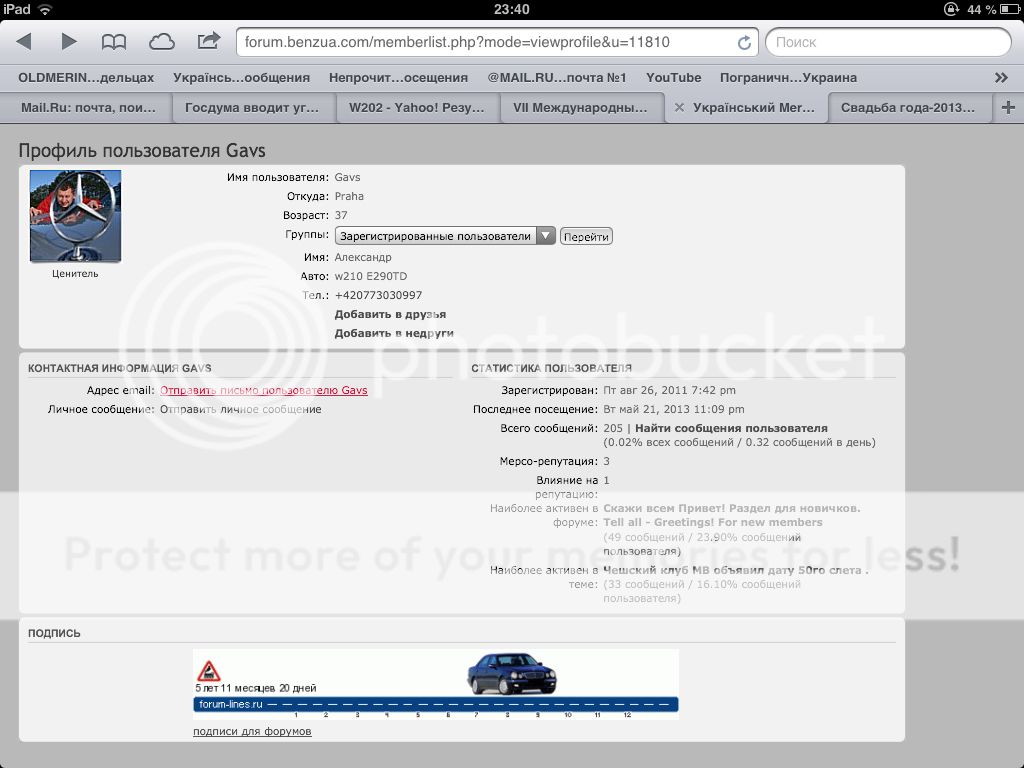The width and height of the screenshot is (1024, 768).
Task: Close the Український Мерс tab
Action: (680, 108)
